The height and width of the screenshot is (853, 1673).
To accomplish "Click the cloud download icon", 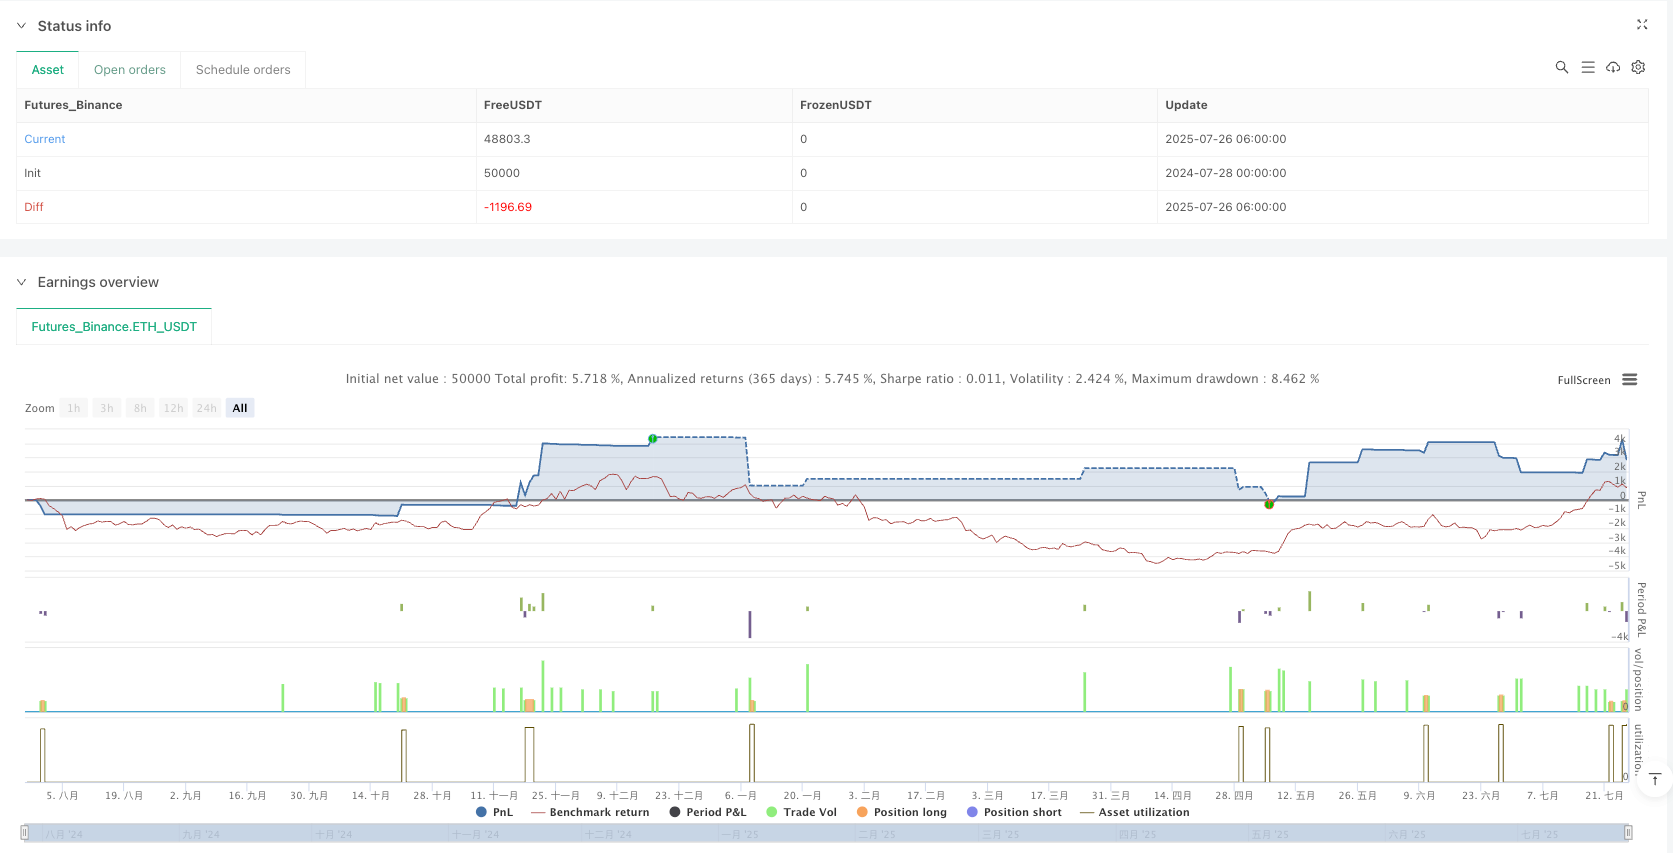I will pyautogui.click(x=1613, y=67).
